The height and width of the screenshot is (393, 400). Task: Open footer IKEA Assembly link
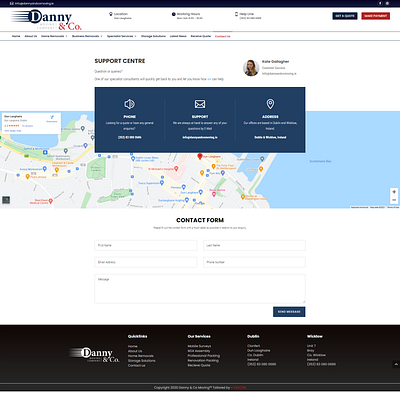199,351
